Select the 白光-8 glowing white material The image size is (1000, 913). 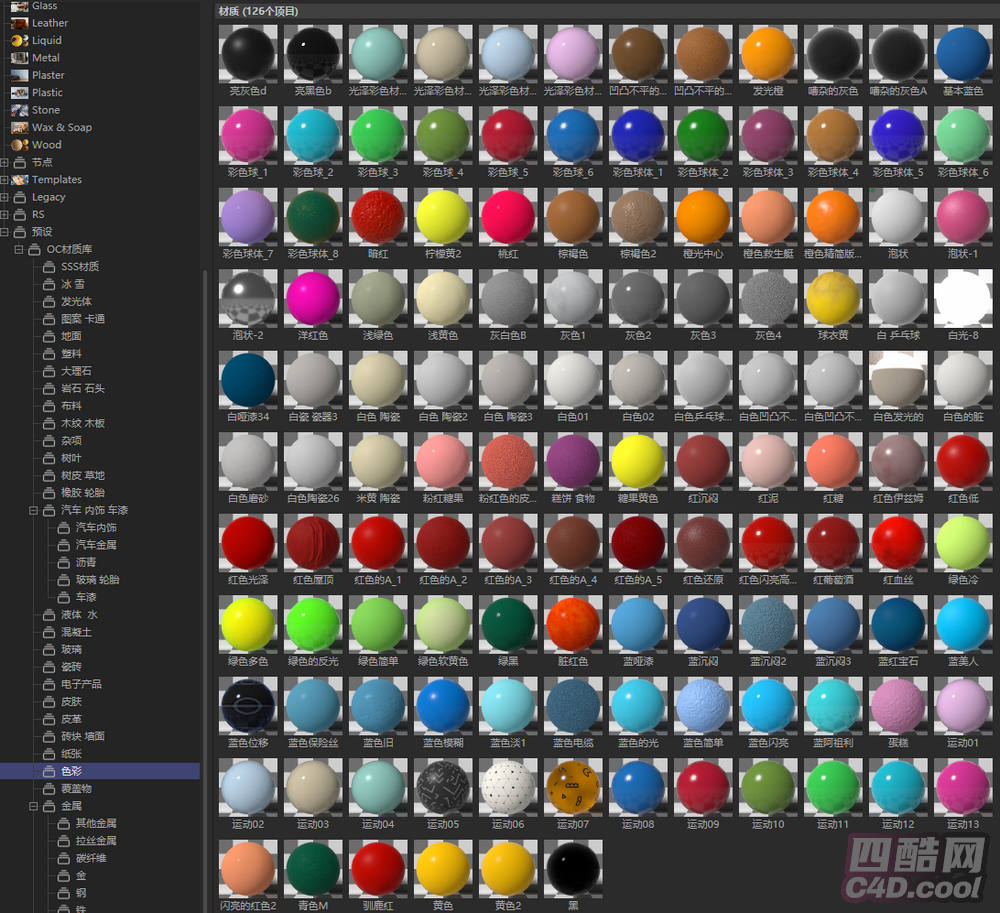click(962, 299)
